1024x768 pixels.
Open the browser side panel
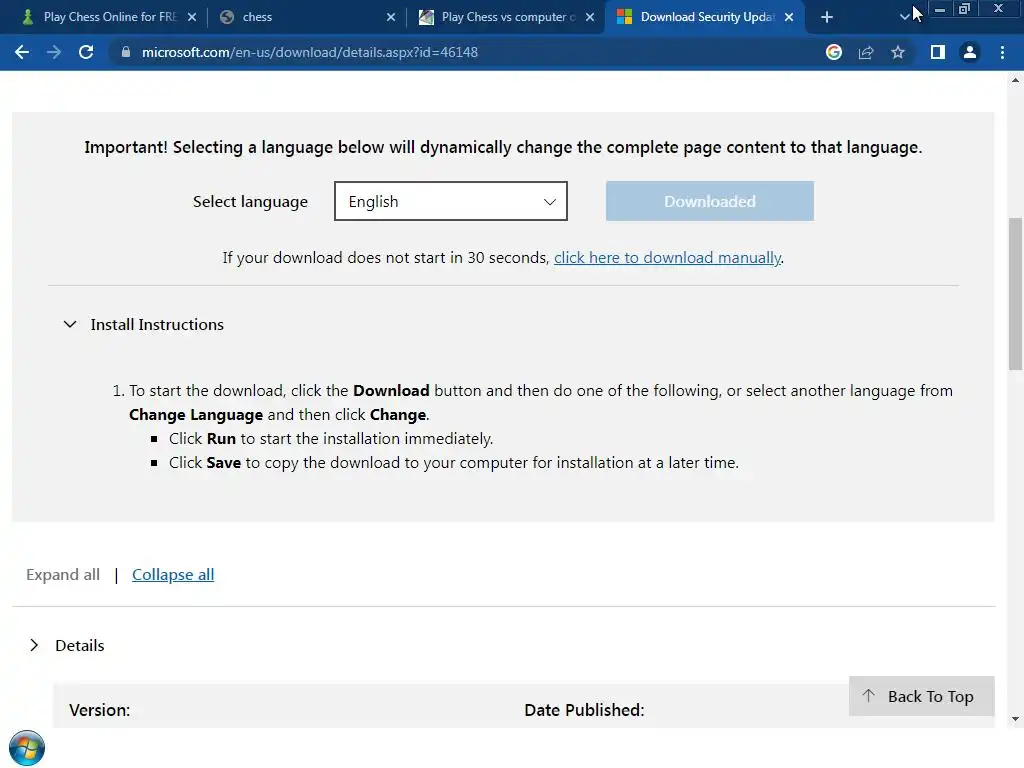[x=937, y=52]
